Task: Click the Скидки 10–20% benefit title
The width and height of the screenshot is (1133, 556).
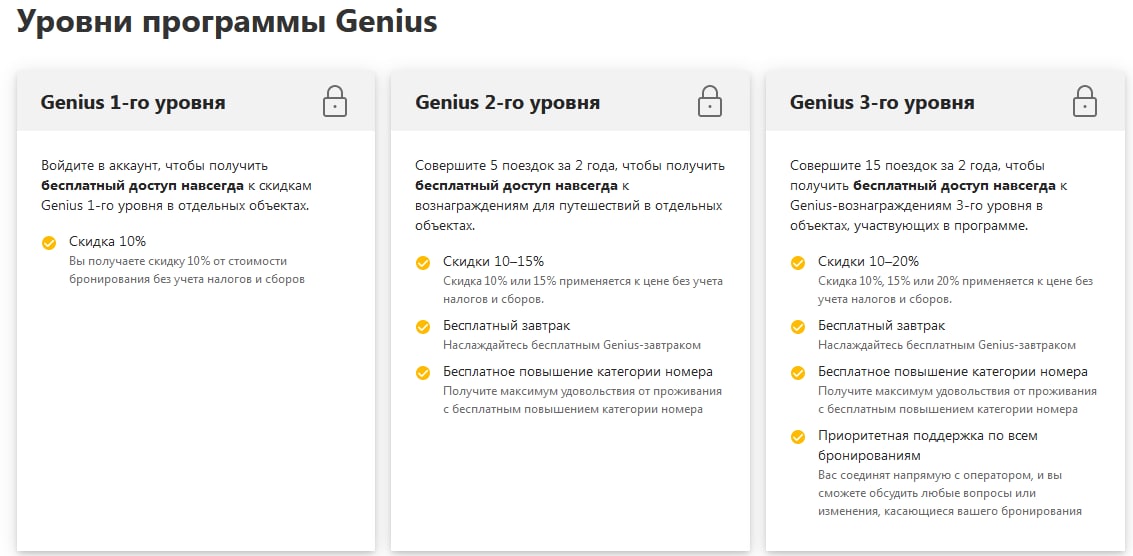Action: [868, 261]
